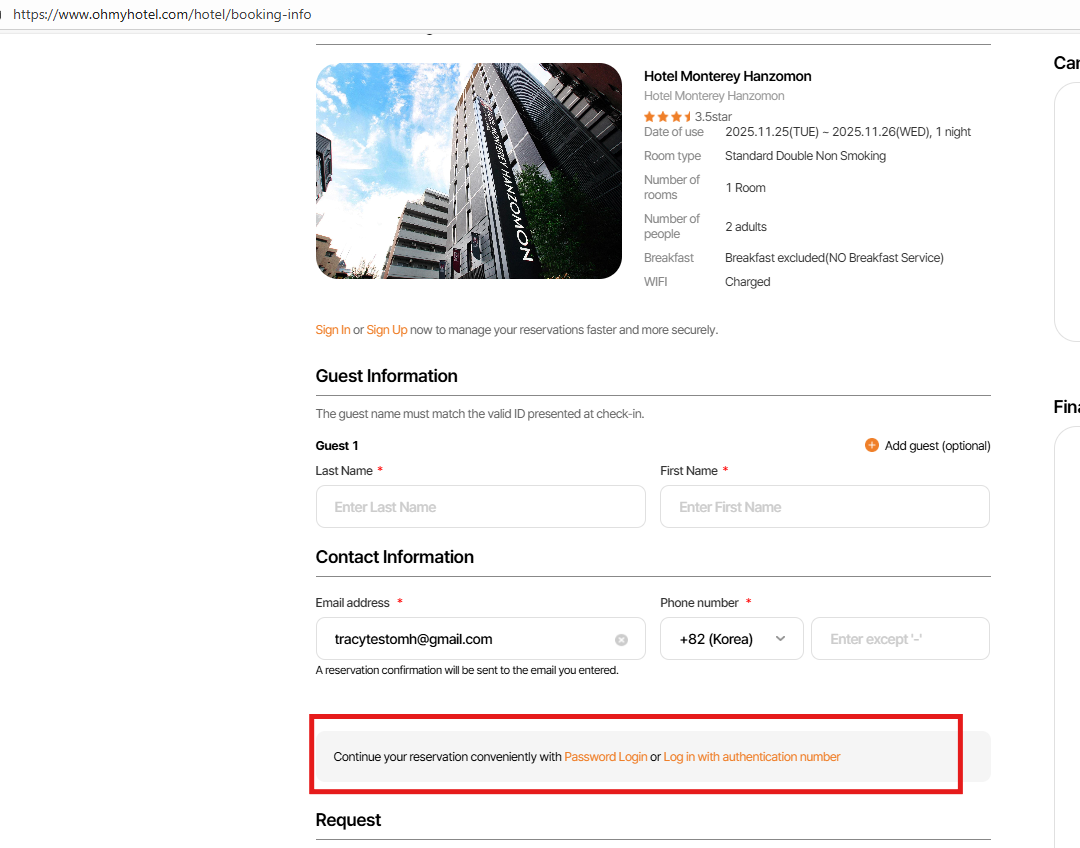1080x848 pixels.
Task: Open the Sign In link
Action: click(333, 330)
